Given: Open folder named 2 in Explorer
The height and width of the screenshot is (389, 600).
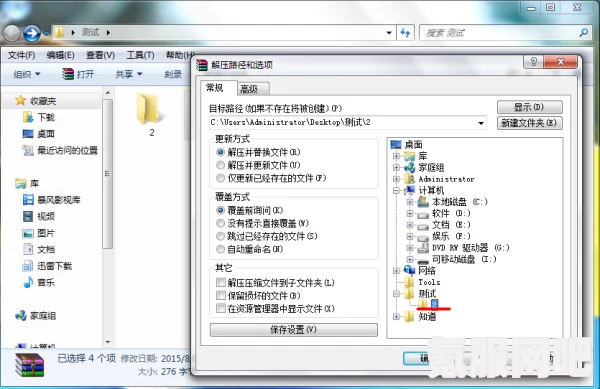Looking at the screenshot, I should [x=152, y=115].
